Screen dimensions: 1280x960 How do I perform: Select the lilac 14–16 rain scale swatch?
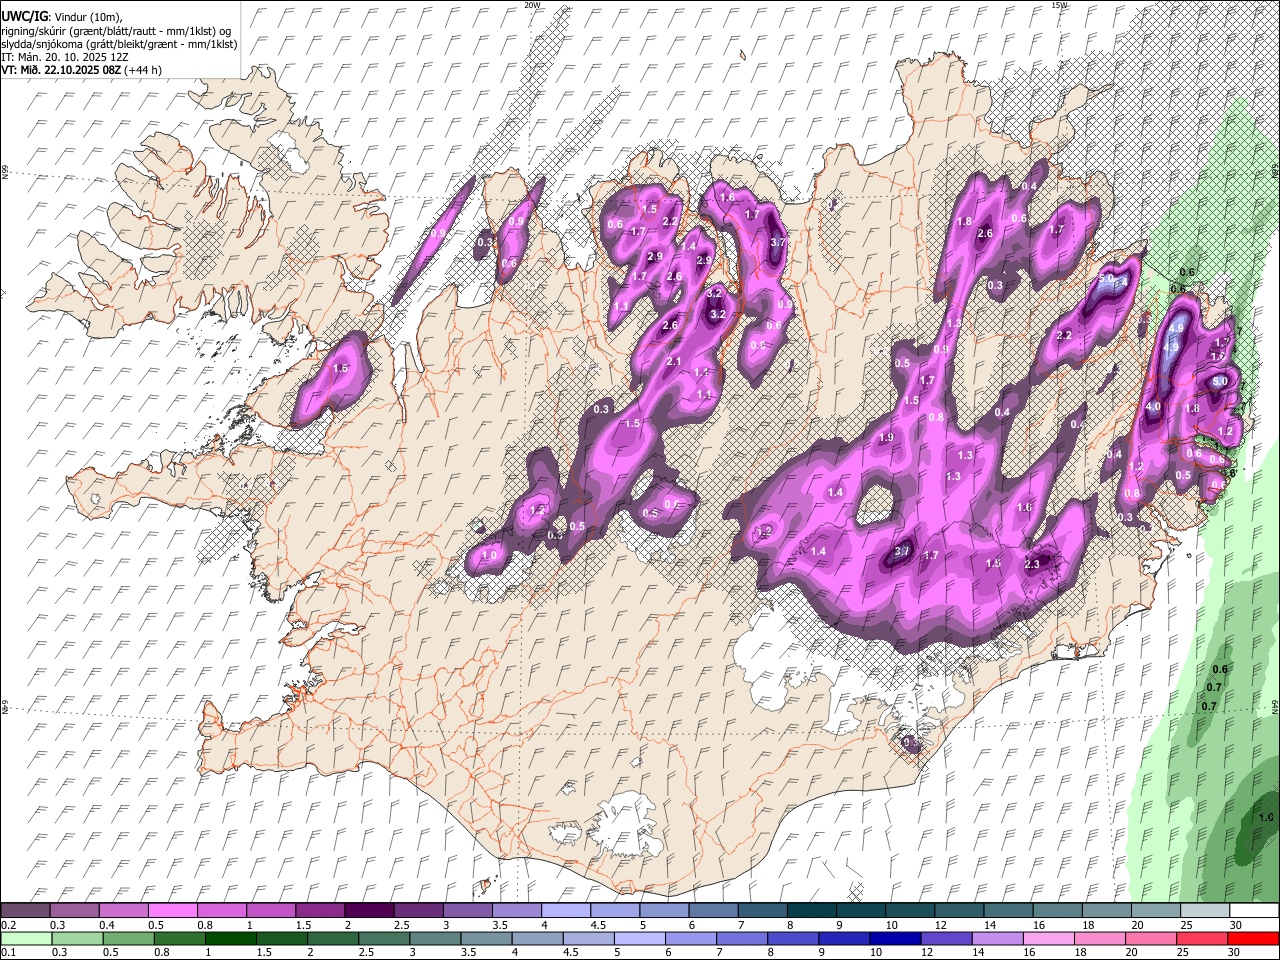tap(997, 938)
